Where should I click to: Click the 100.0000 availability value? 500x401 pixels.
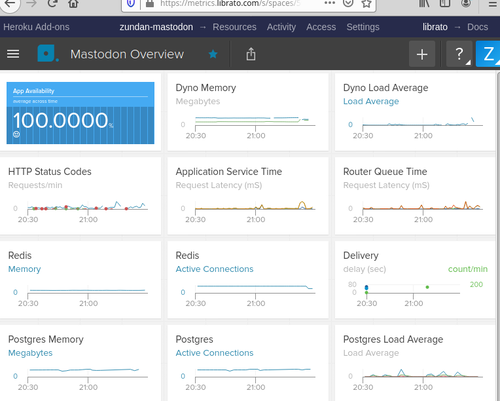click(60, 120)
